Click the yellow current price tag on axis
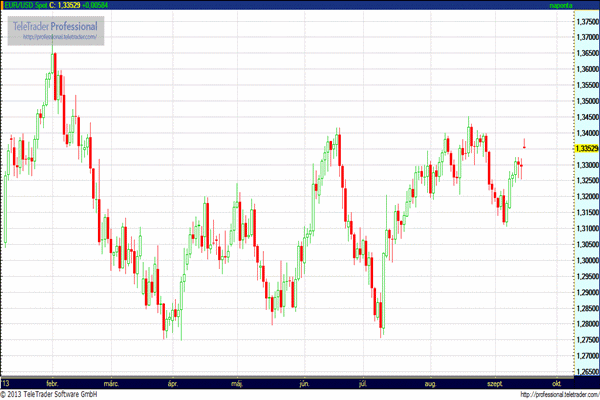The height and width of the screenshot is (400, 600). pyautogui.click(x=573, y=148)
